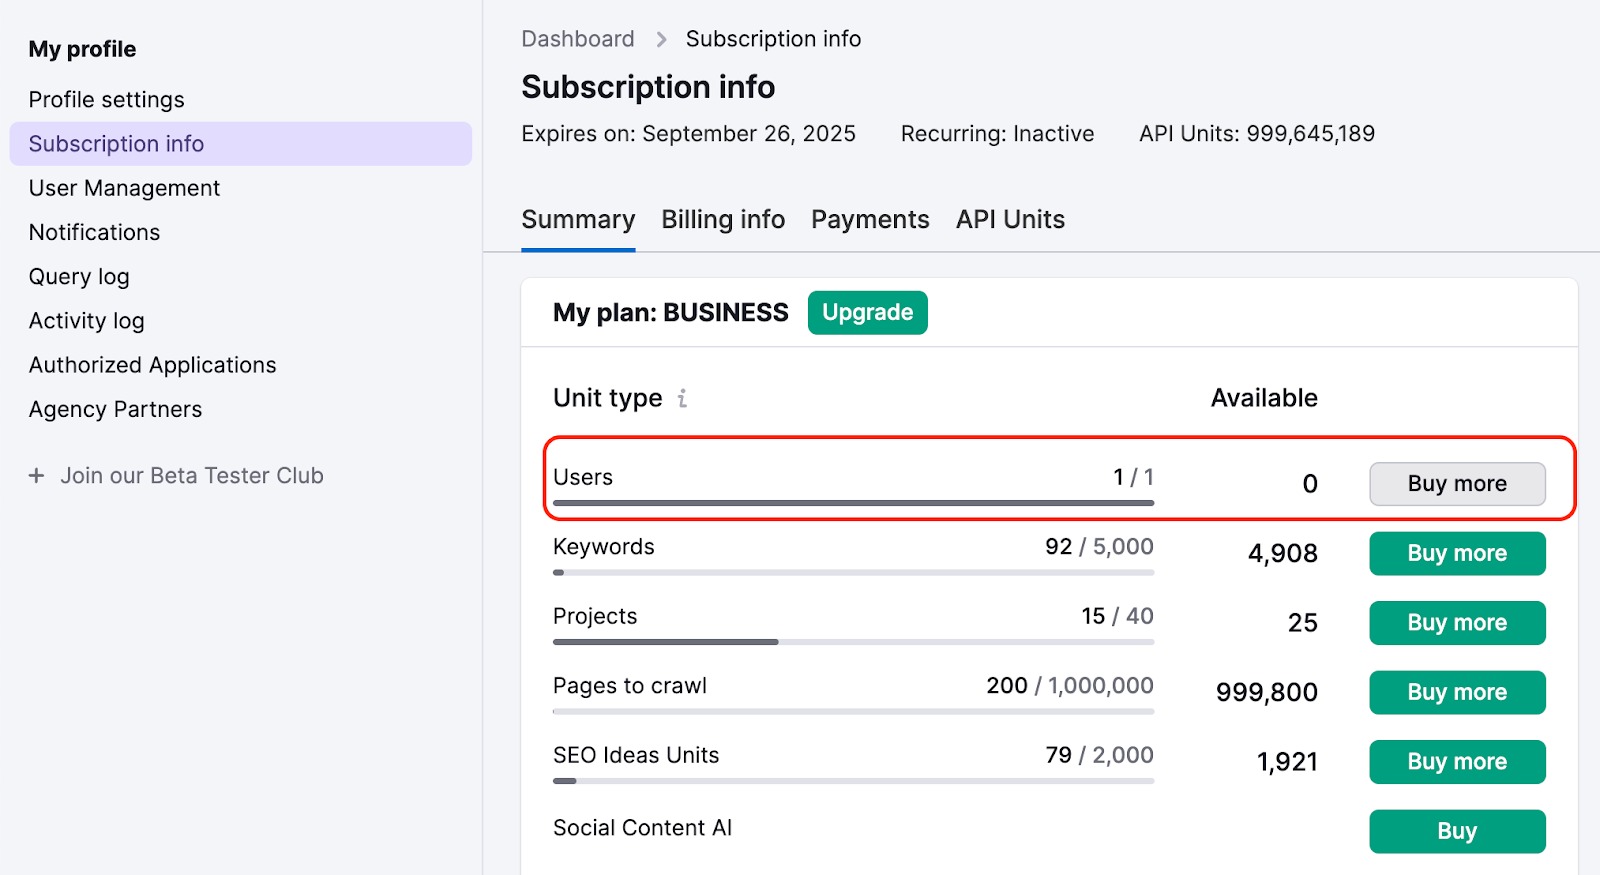Open the Summary tab

point(578,220)
